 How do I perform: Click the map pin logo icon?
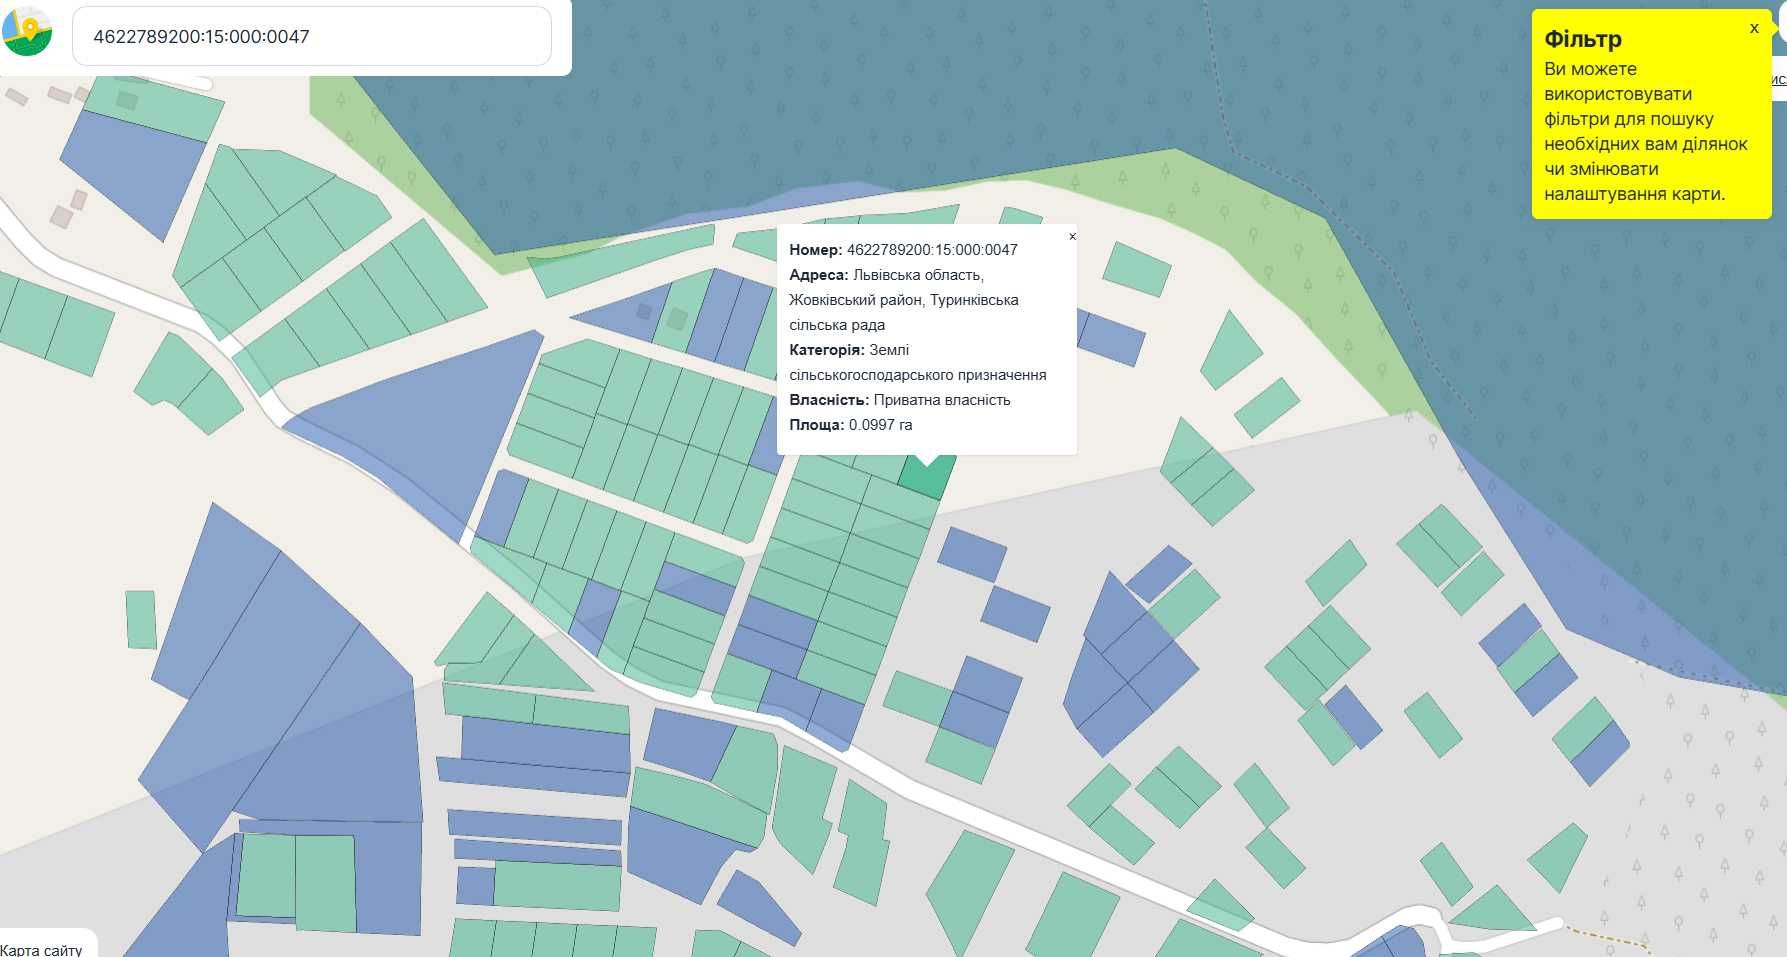click(28, 32)
